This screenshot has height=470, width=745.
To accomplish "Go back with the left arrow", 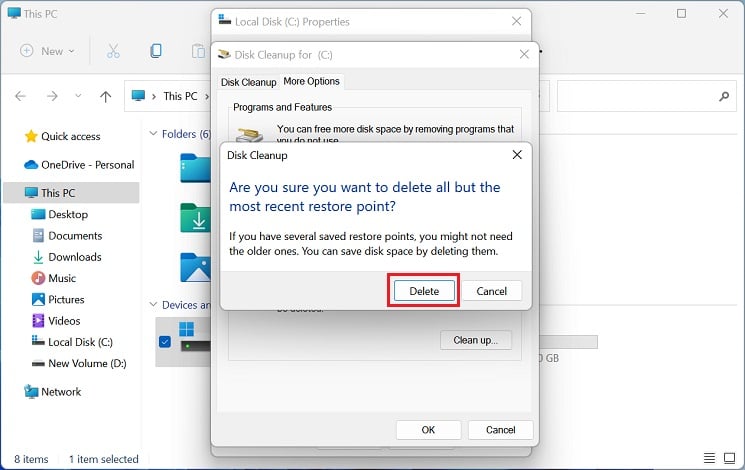I will click(x=20, y=96).
